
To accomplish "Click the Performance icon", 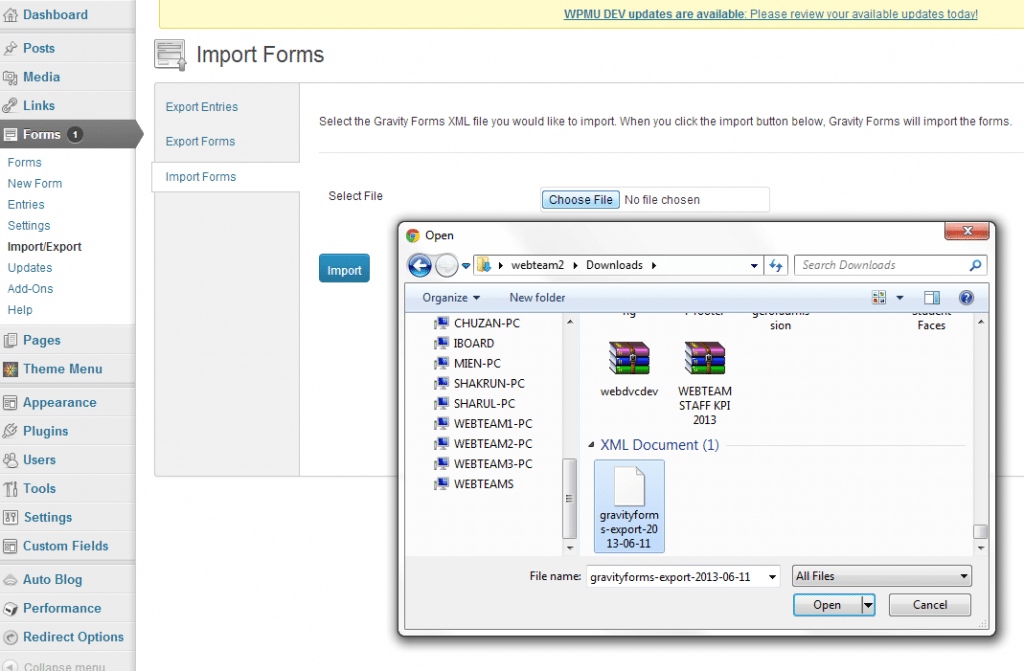I will tap(10, 608).
